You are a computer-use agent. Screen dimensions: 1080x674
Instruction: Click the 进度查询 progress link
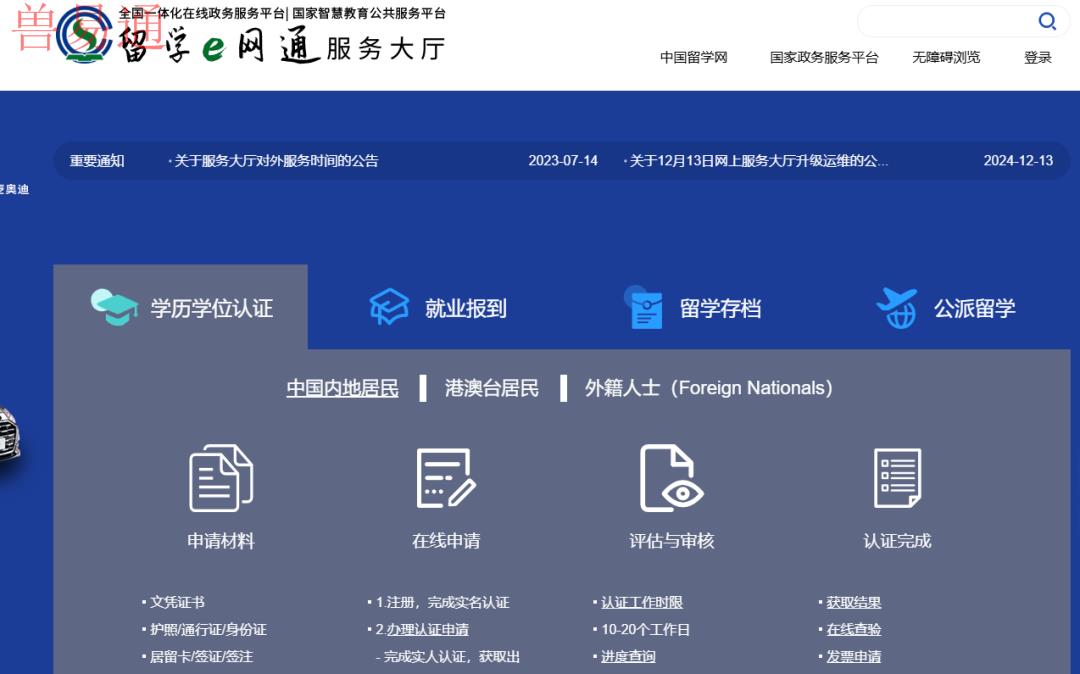click(x=628, y=657)
